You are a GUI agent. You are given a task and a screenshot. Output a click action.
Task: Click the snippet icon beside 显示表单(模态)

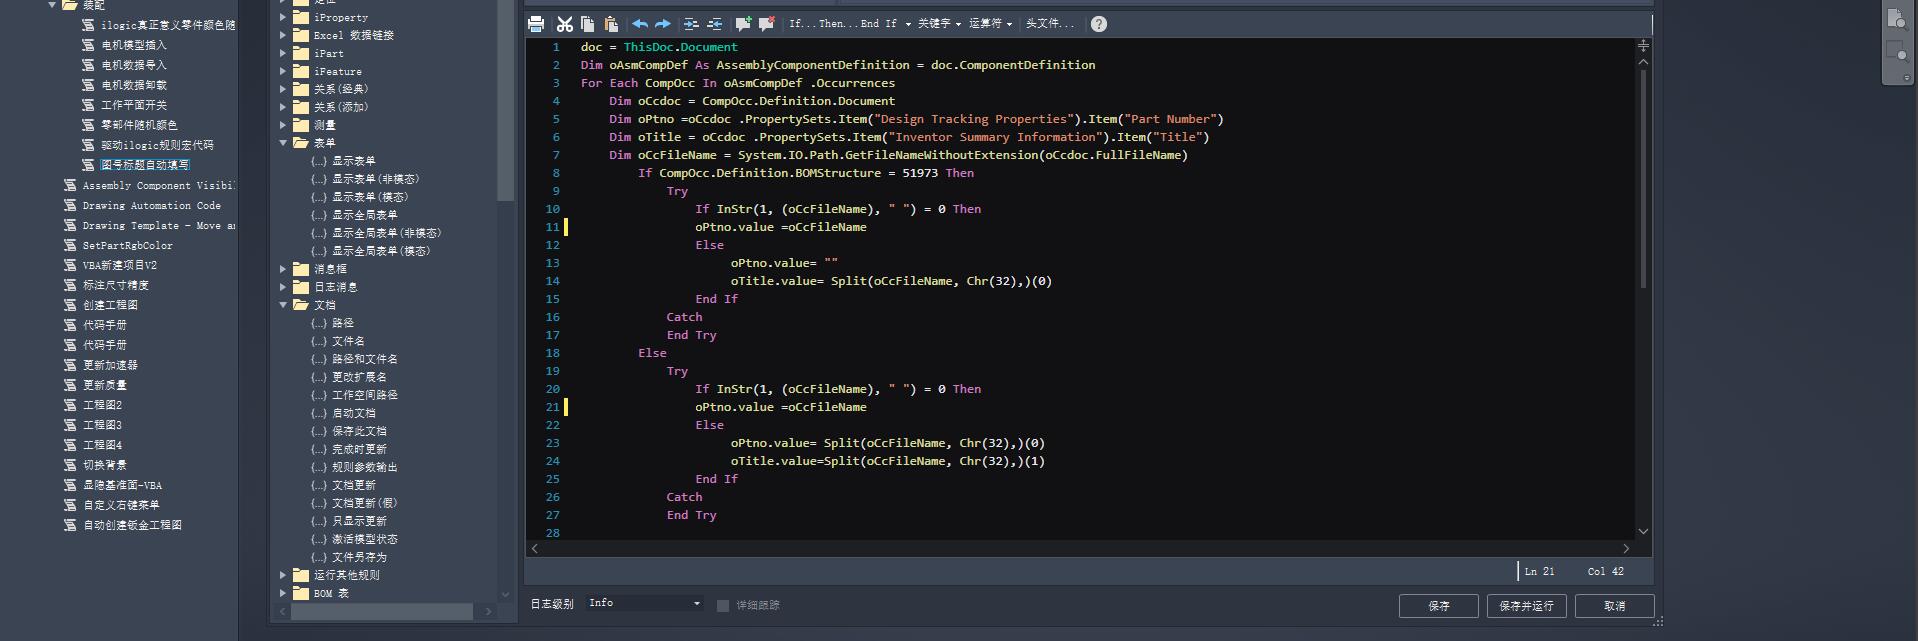[319, 197]
